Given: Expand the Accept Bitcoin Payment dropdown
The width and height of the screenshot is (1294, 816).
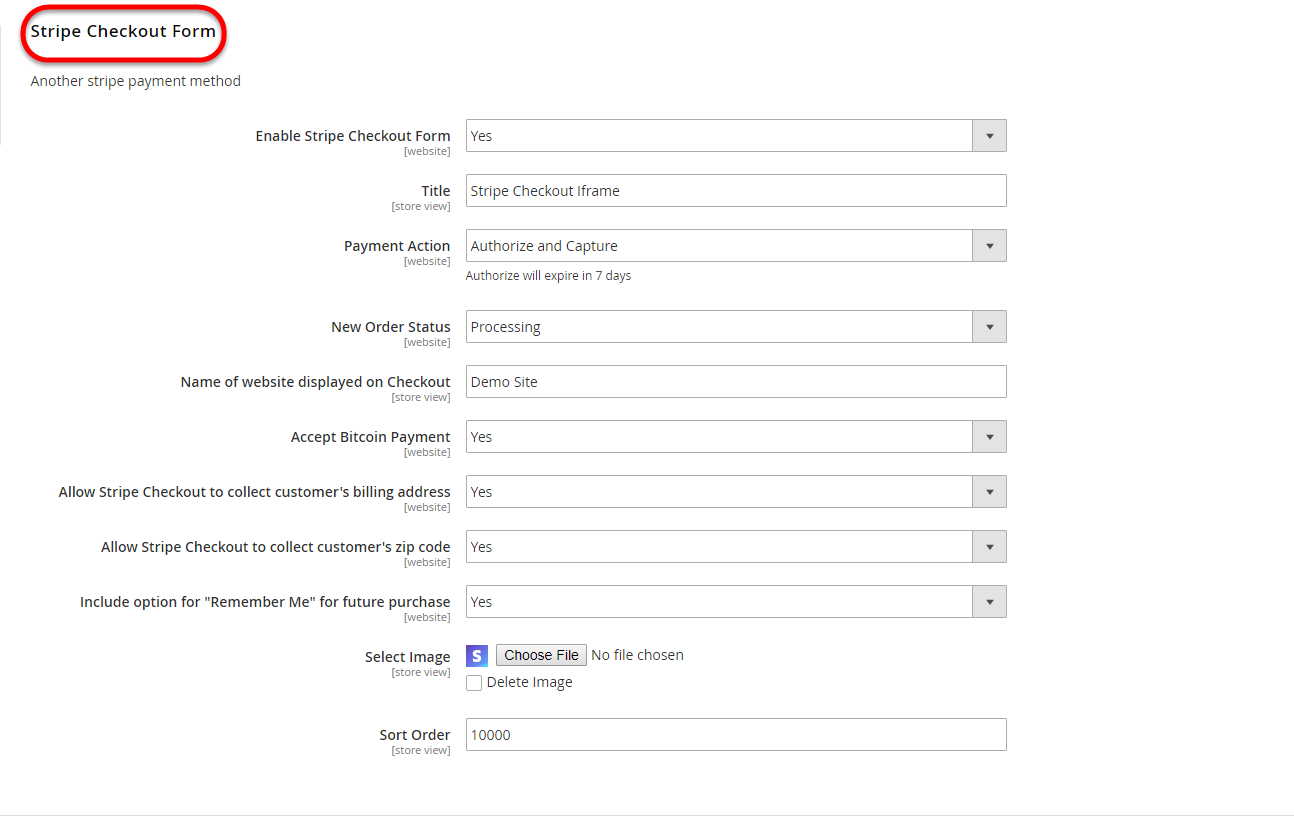Looking at the screenshot, I should (x=735, y=437).
